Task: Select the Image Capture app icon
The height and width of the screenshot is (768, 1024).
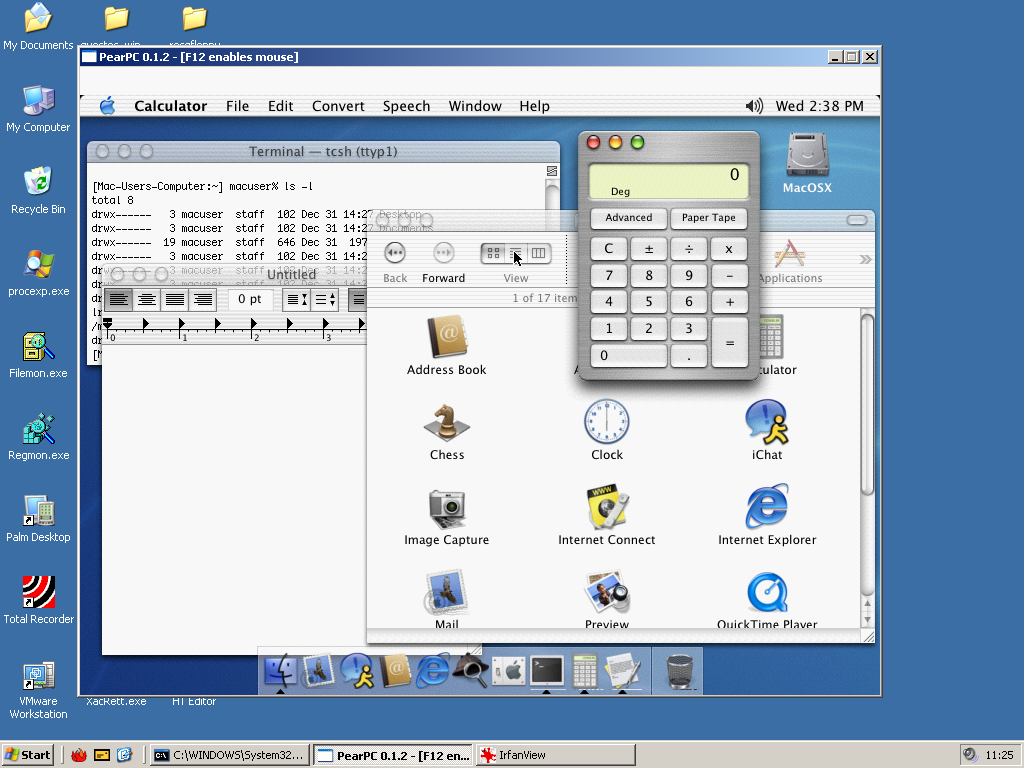Action: coord(446,509)
